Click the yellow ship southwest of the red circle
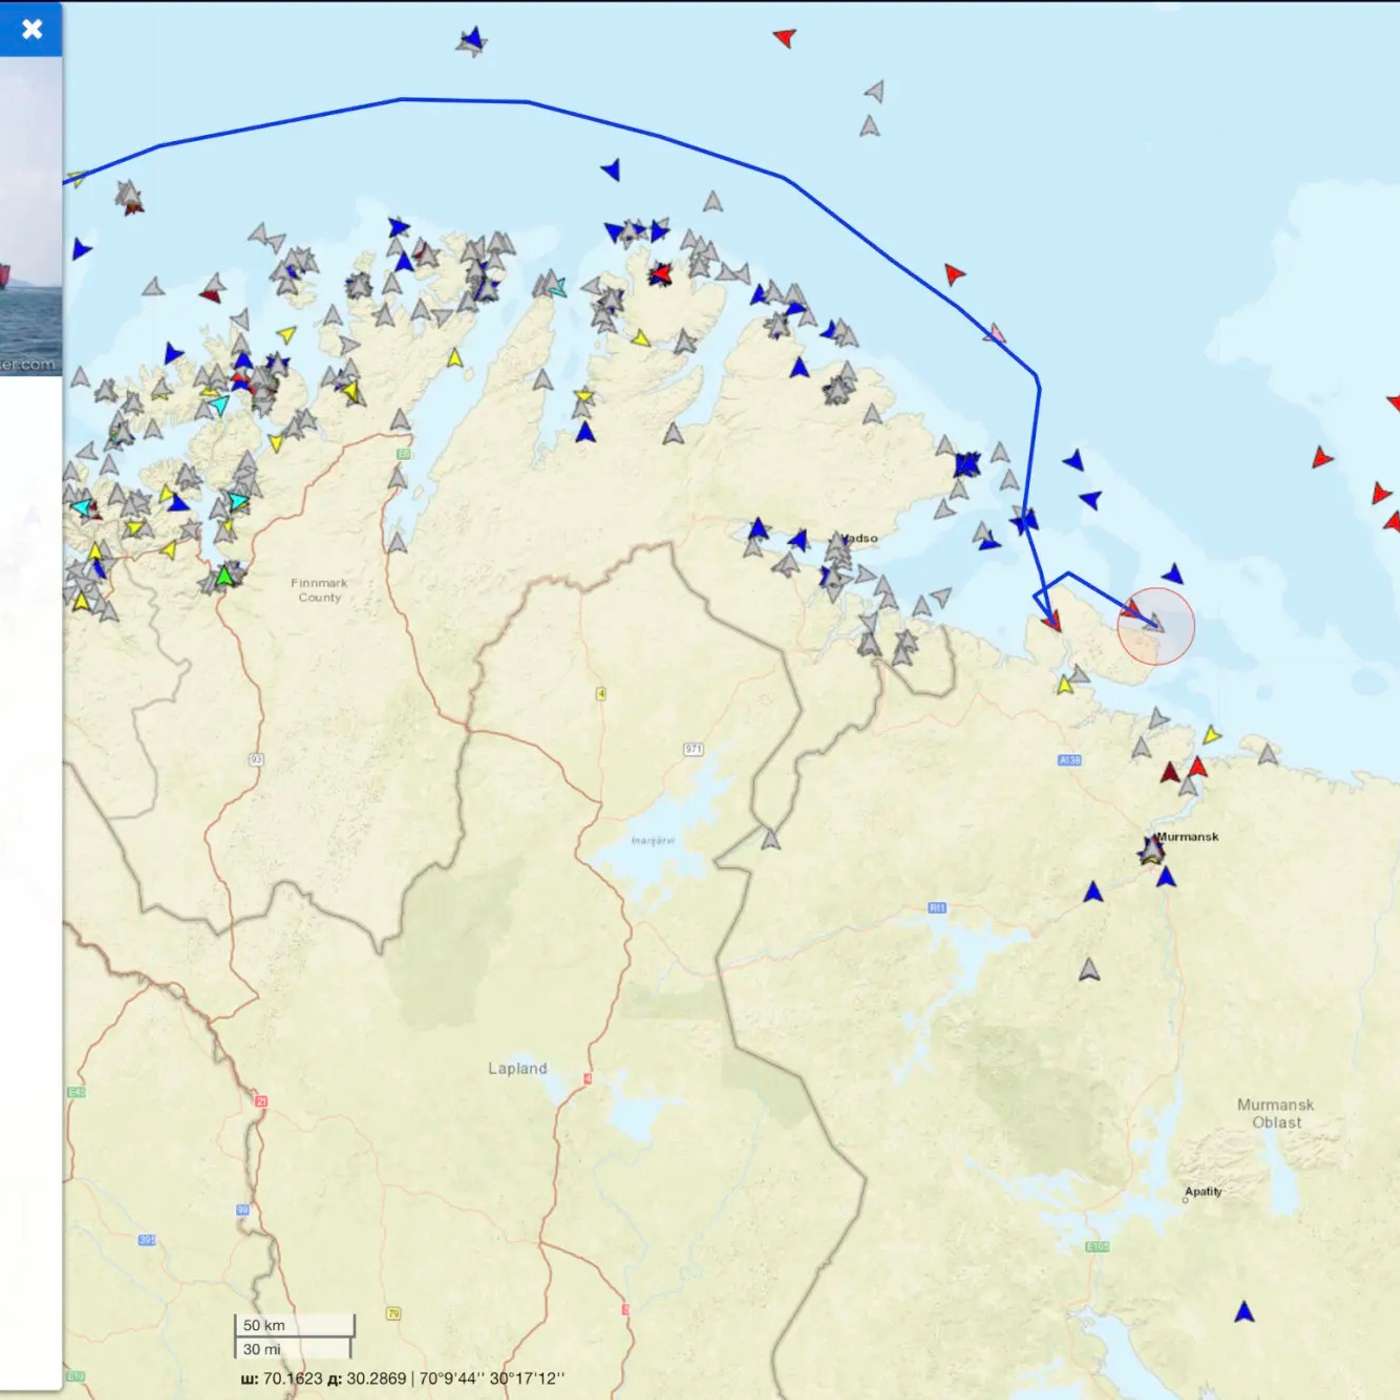The height and width of the screenshot is (1400, 1400). click(1065, 685)
